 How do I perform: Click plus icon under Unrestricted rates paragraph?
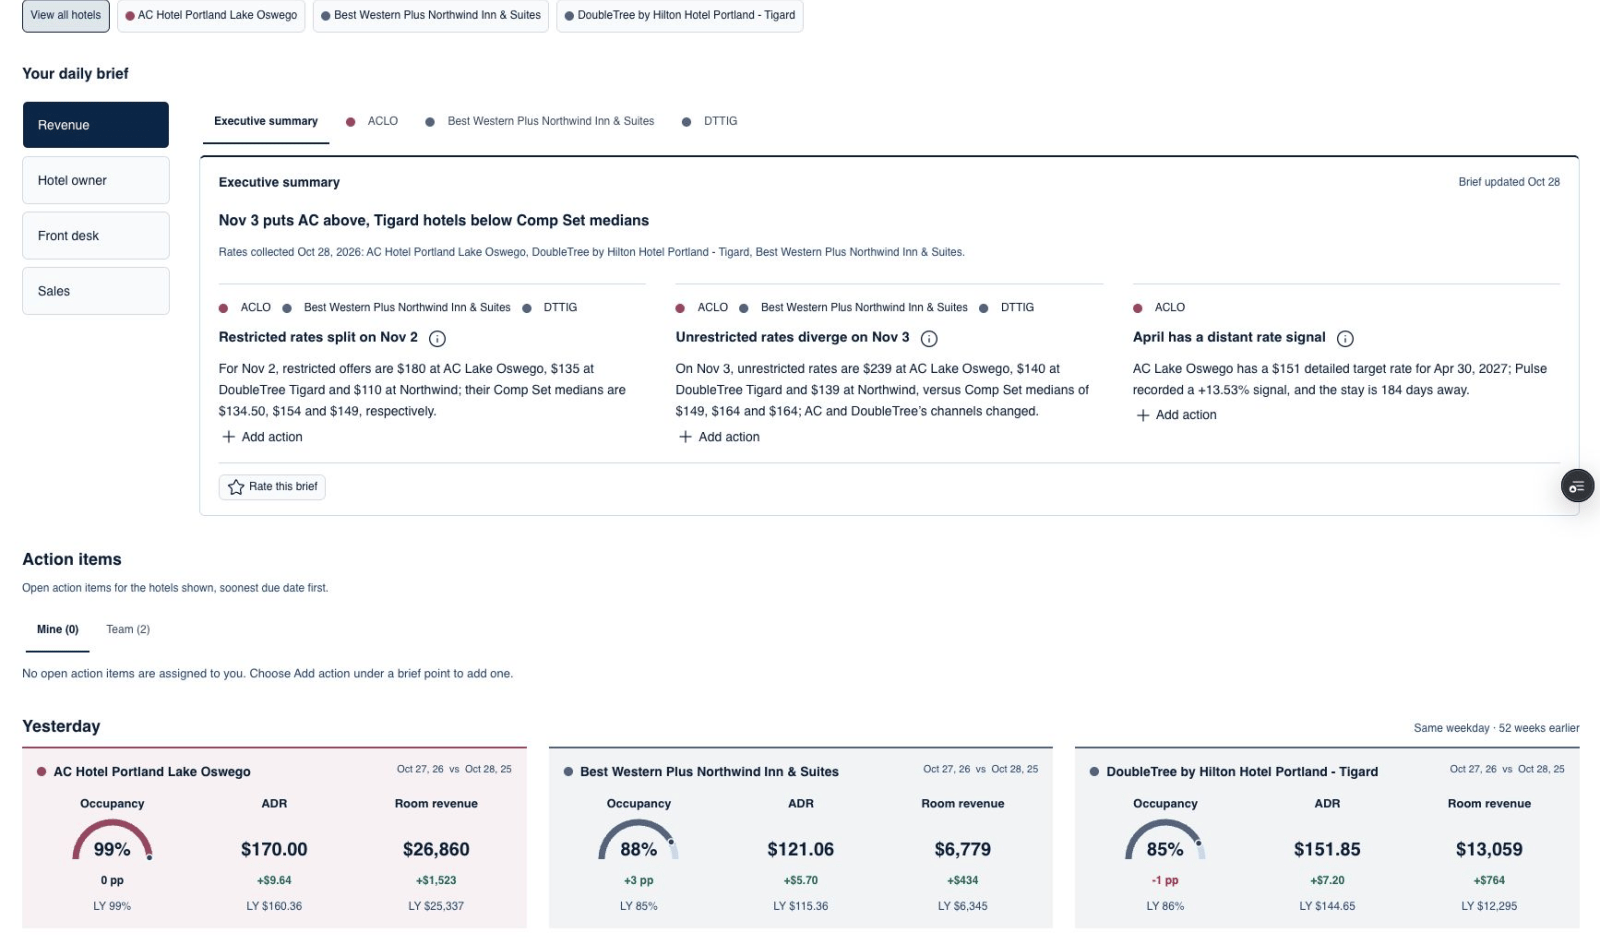coord(685,437)
